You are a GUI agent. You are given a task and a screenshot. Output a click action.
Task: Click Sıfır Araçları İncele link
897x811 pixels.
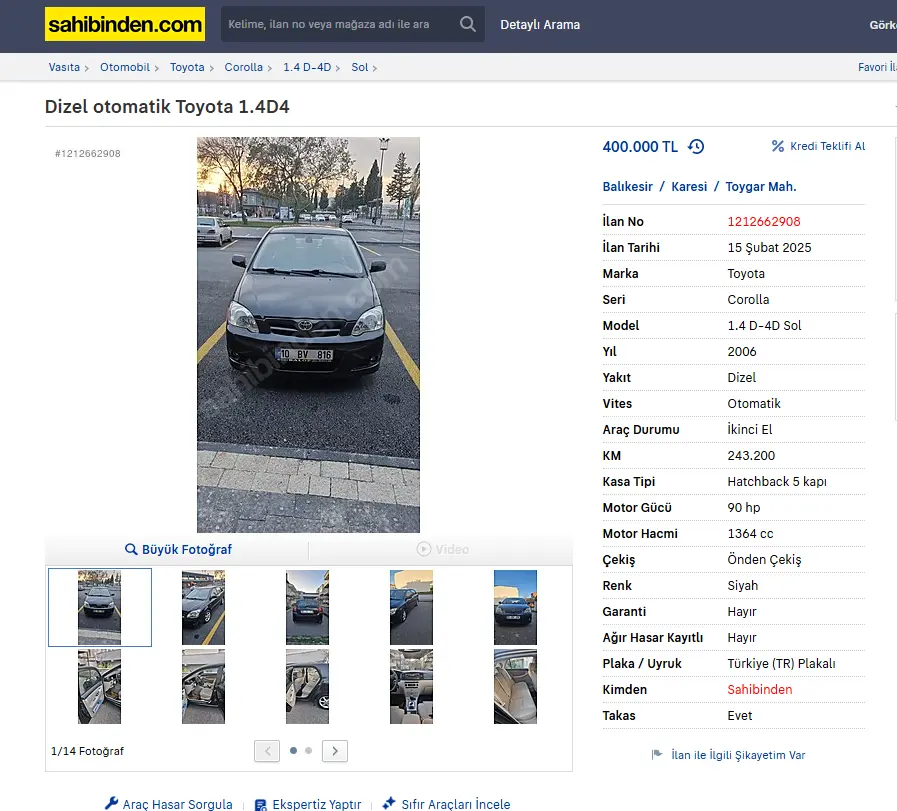[x=456, y=804]
